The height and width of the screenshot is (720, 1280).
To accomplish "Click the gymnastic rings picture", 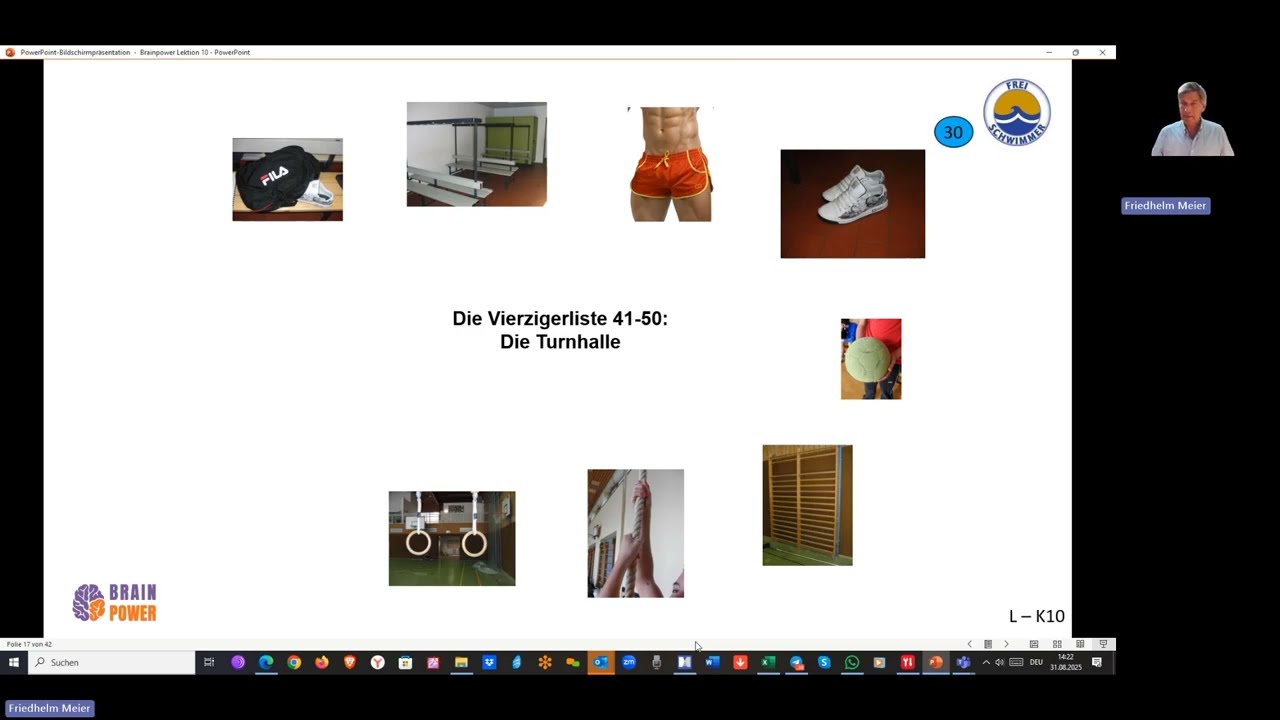I will [452, 538].
